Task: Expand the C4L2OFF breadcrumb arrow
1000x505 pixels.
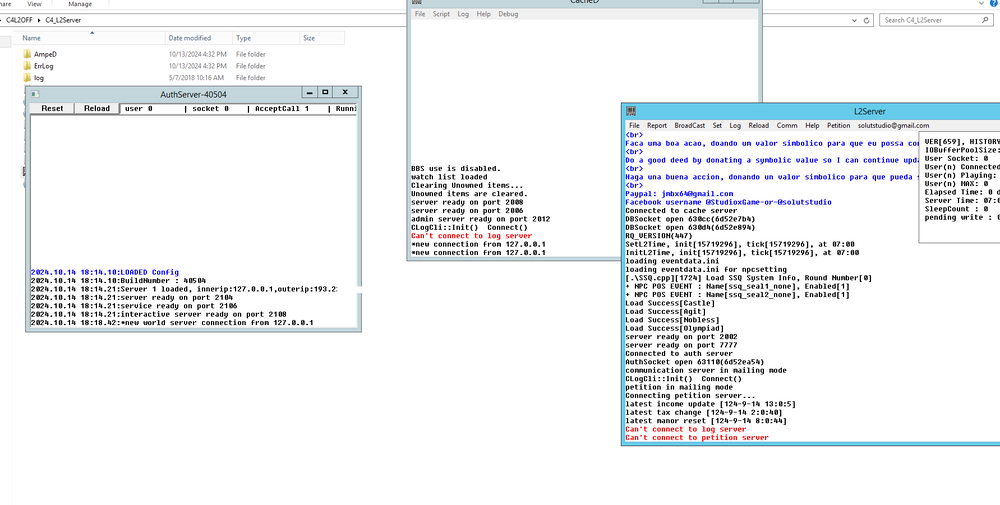Action: (38, 19)
